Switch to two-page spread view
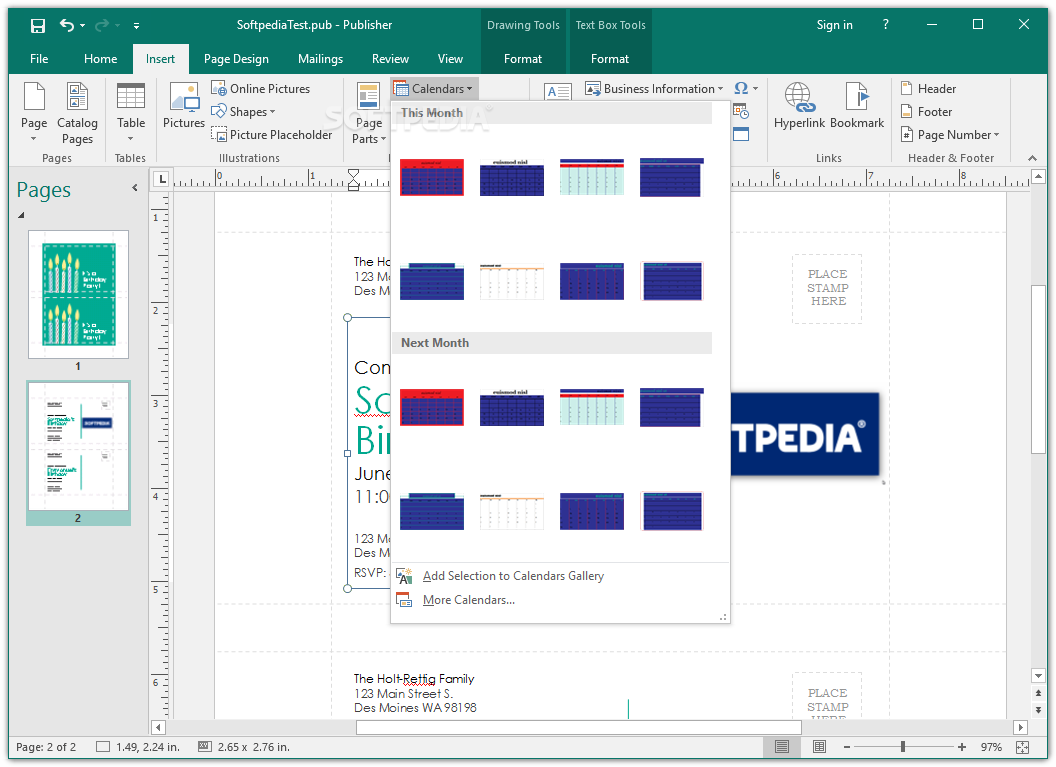This screenshot has height=767, width=1056. coord(819,746)
